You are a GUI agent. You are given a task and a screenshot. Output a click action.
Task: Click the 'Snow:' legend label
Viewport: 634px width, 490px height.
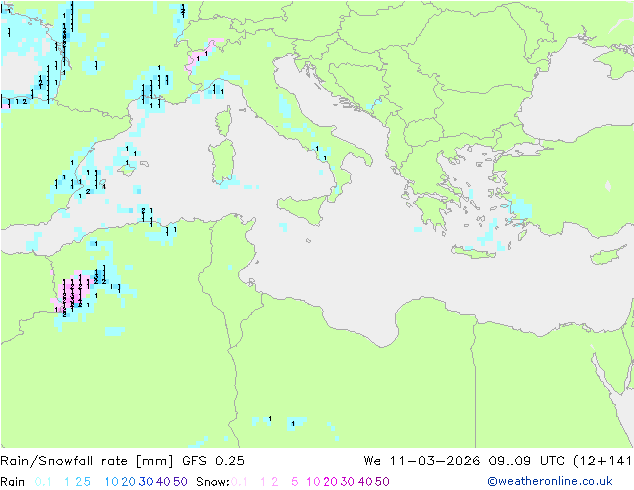pyautogui.click(x=213, y=482)
